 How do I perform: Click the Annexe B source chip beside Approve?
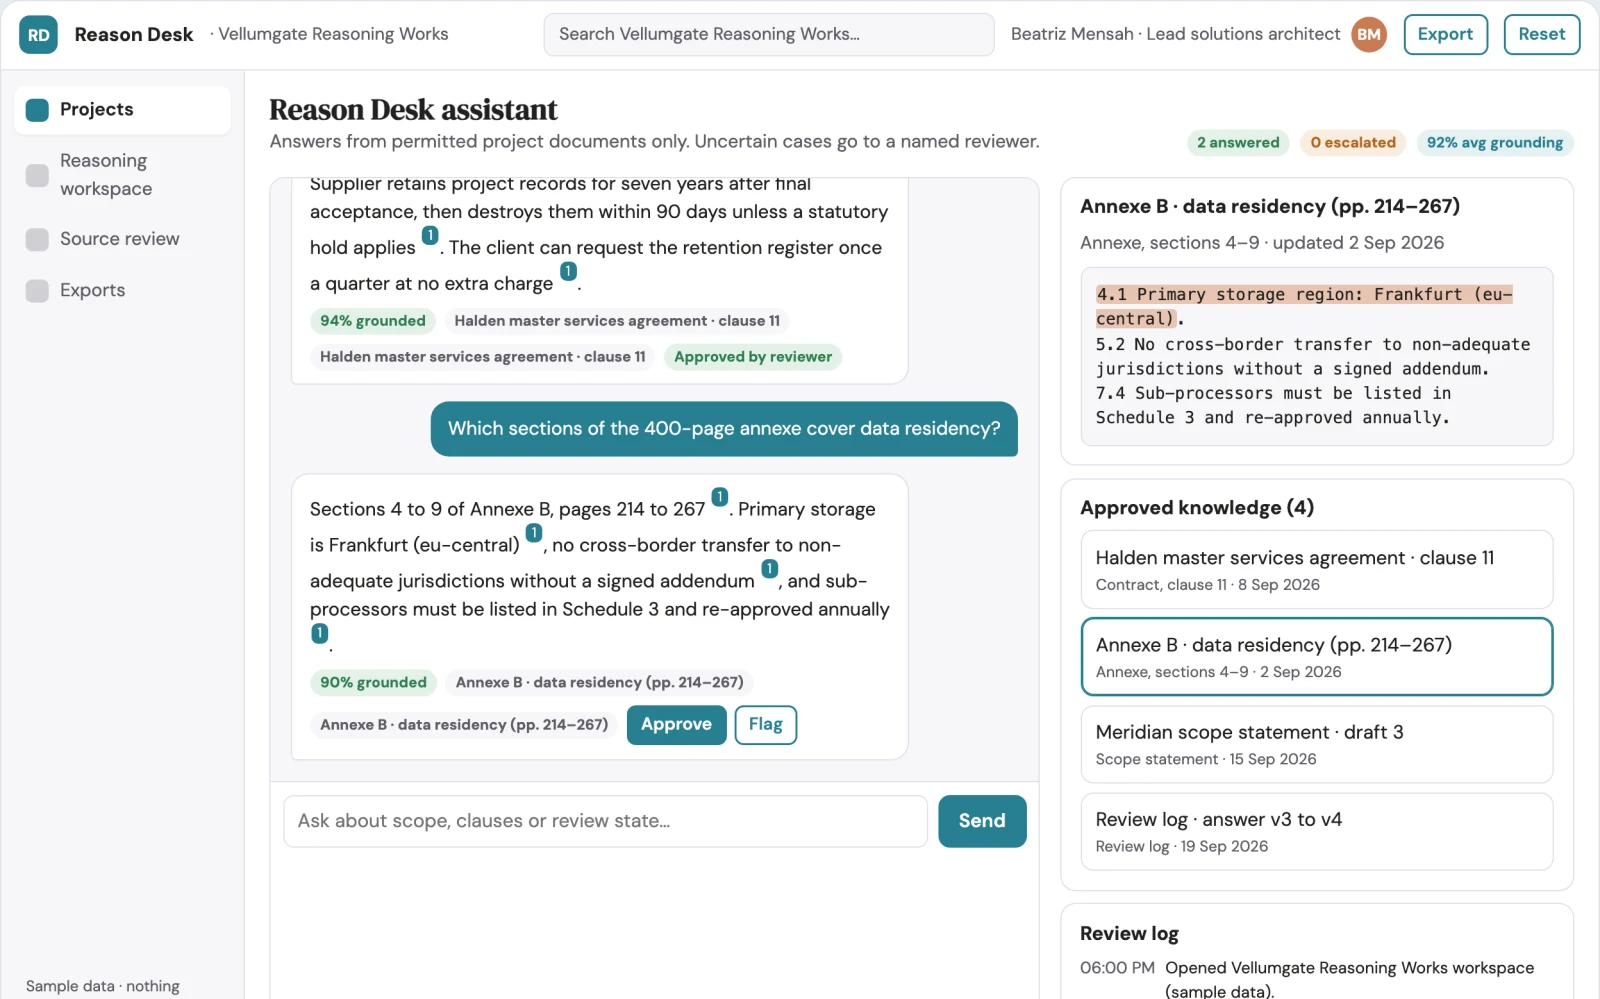point(464,725)
